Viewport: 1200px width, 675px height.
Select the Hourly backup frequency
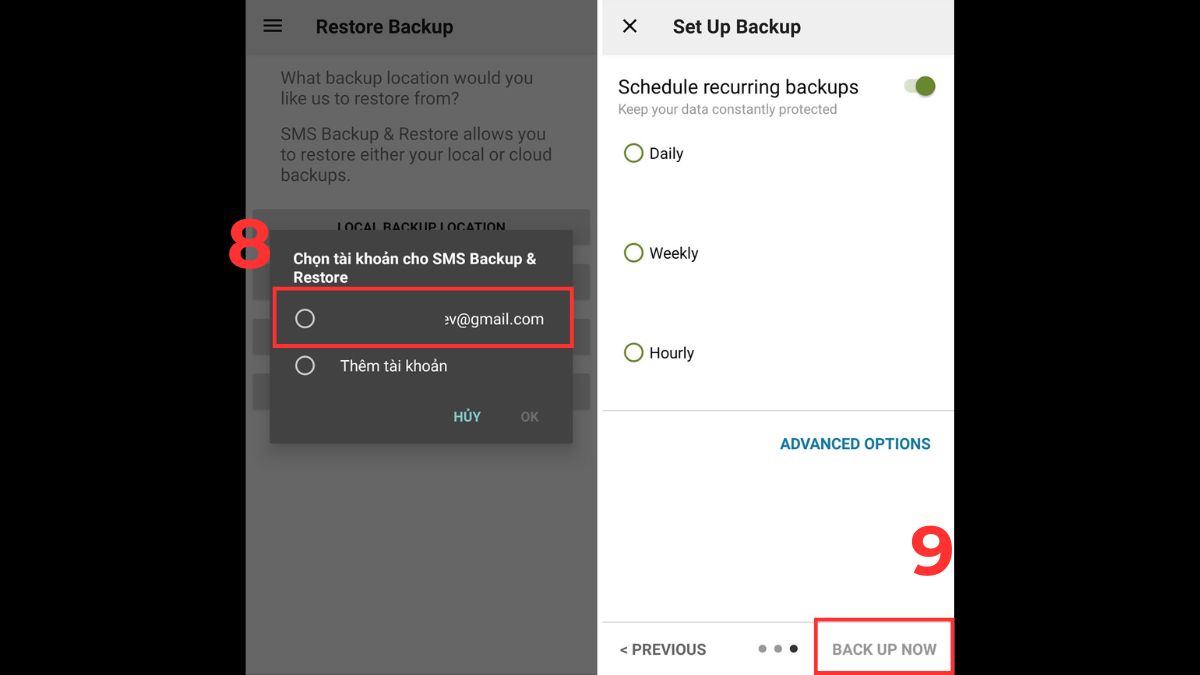click(x=633, y=352)
